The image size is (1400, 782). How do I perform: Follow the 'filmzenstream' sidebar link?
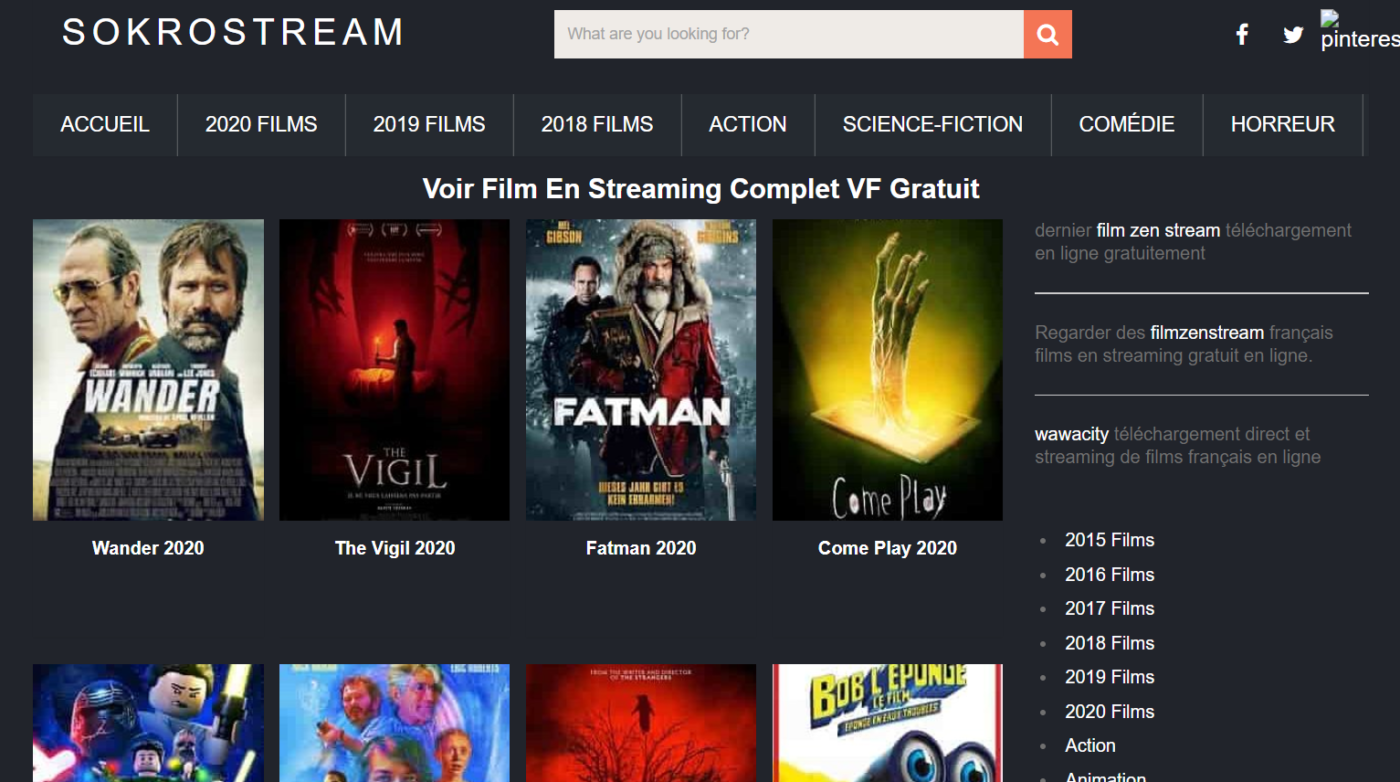coord(1207,332)
